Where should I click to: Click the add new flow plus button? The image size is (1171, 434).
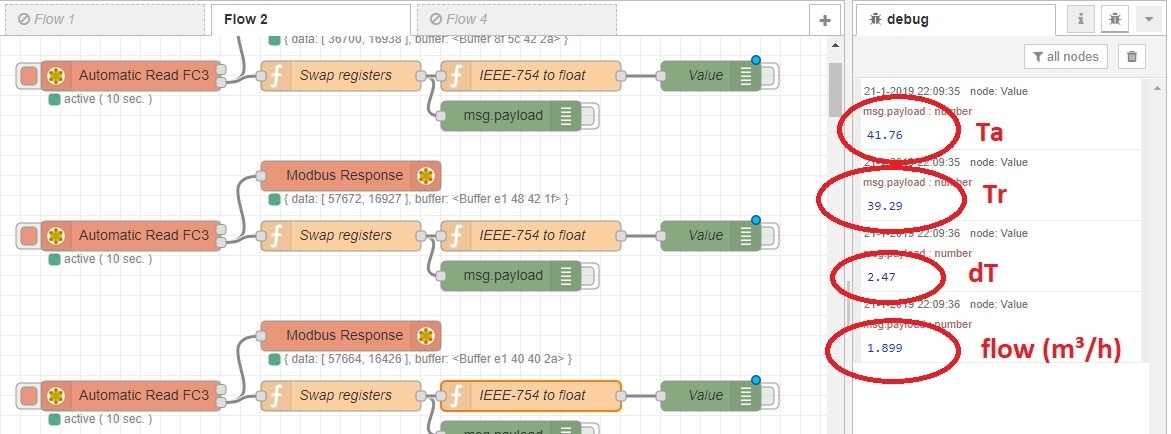824,20
